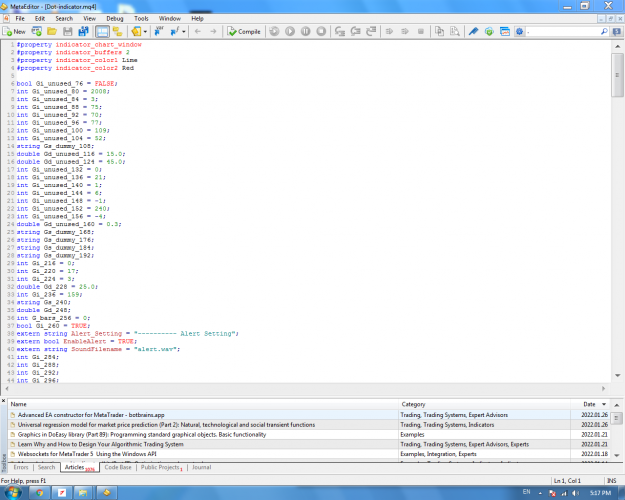The width and height of the screenshot is (625, 500).
Task: Select the Articles tab
Action: [x=79, y=467]
